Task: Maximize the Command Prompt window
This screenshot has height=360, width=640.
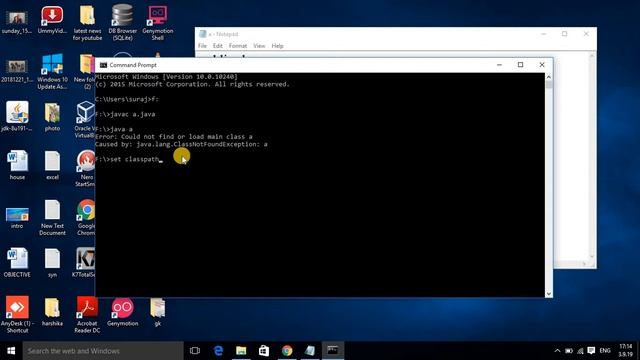Action: pos(520,65)
